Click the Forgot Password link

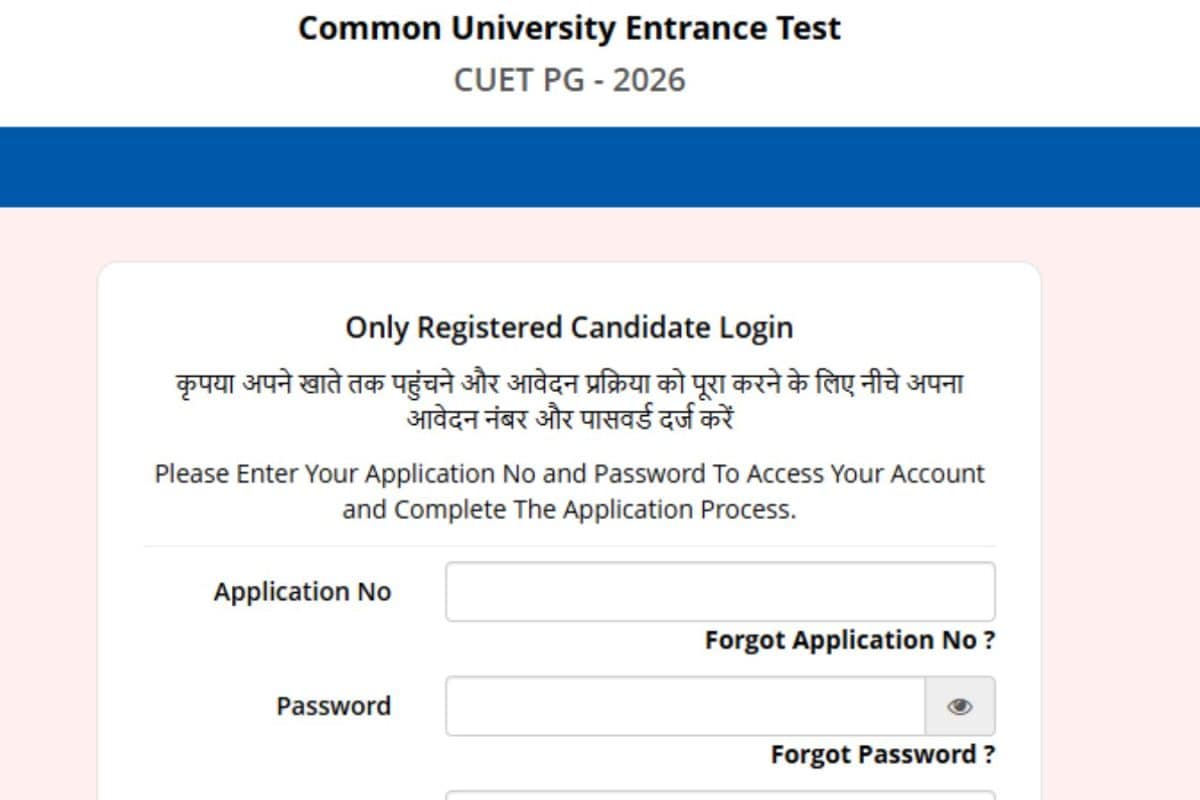click(882, 754)
